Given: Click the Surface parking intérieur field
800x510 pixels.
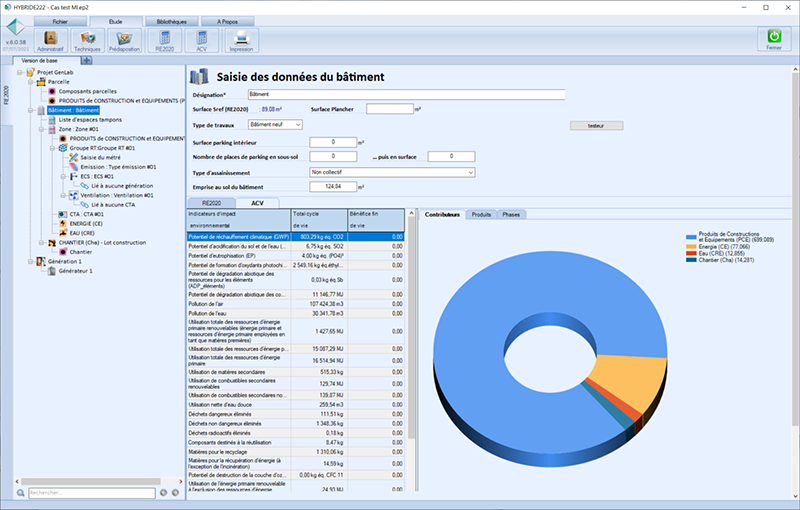Looking at the screenshot, I should tap(333, 142).
